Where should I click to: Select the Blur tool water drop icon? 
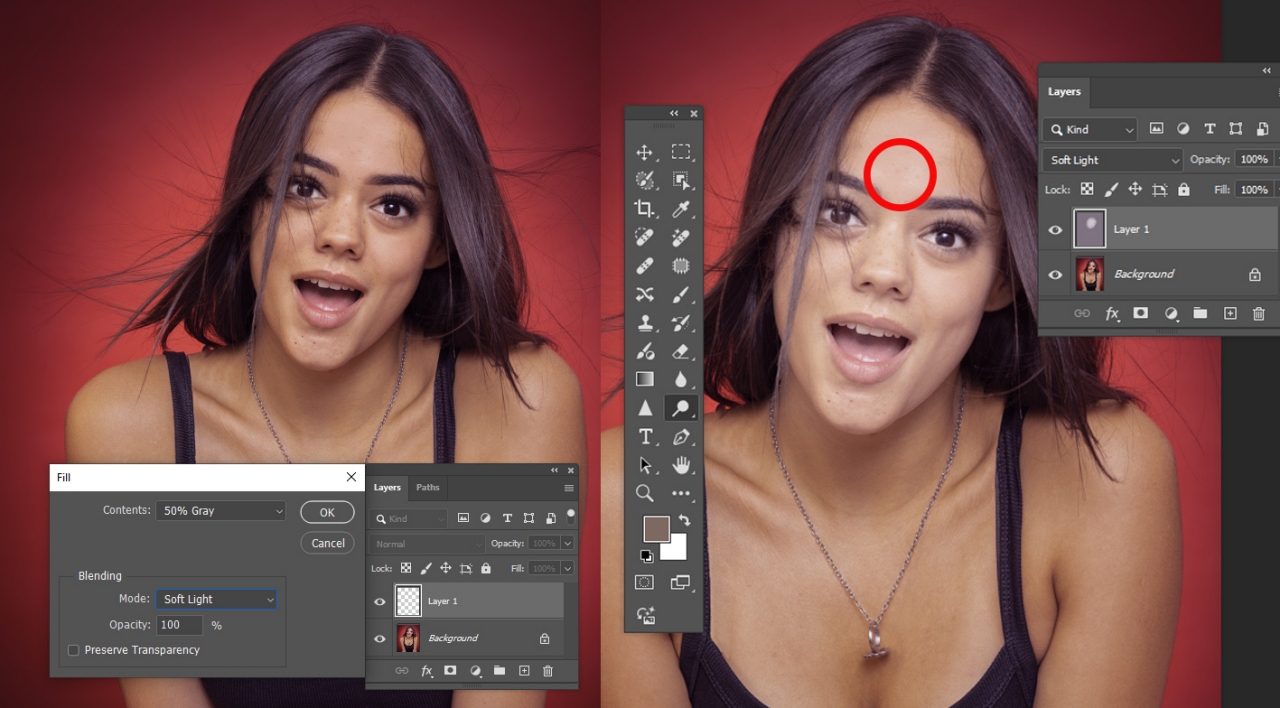coord(681,379)
